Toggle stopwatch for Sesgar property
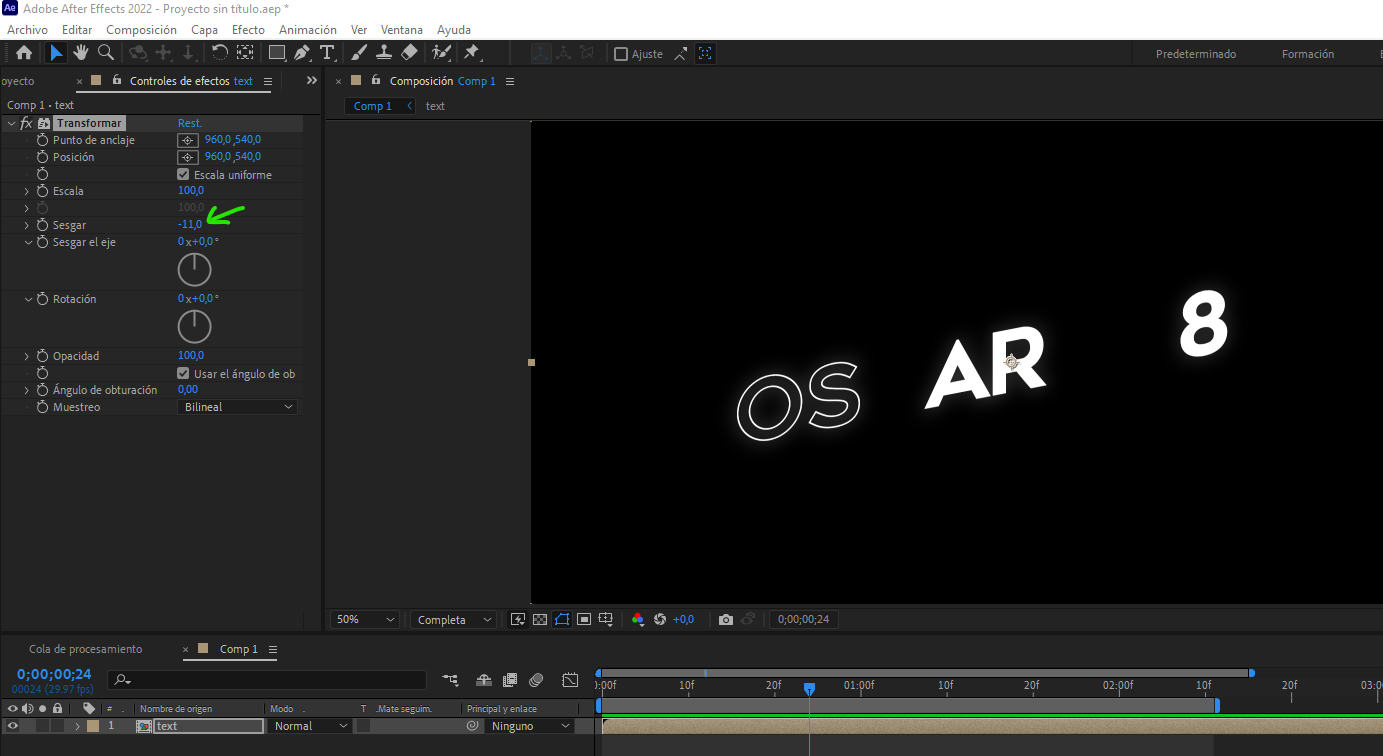Image resolution: width=1383 pixels, height=756 pixels. click(x=42, y=225)
